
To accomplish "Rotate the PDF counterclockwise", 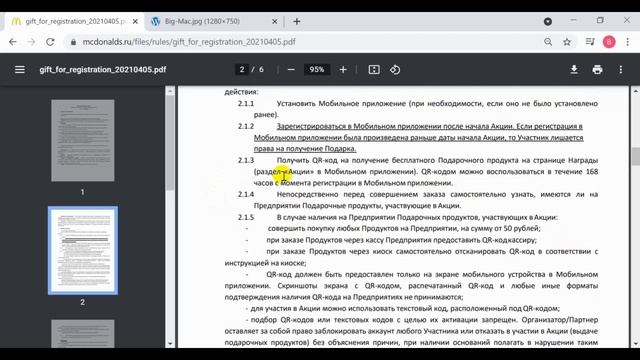I will tap(395, 70).
